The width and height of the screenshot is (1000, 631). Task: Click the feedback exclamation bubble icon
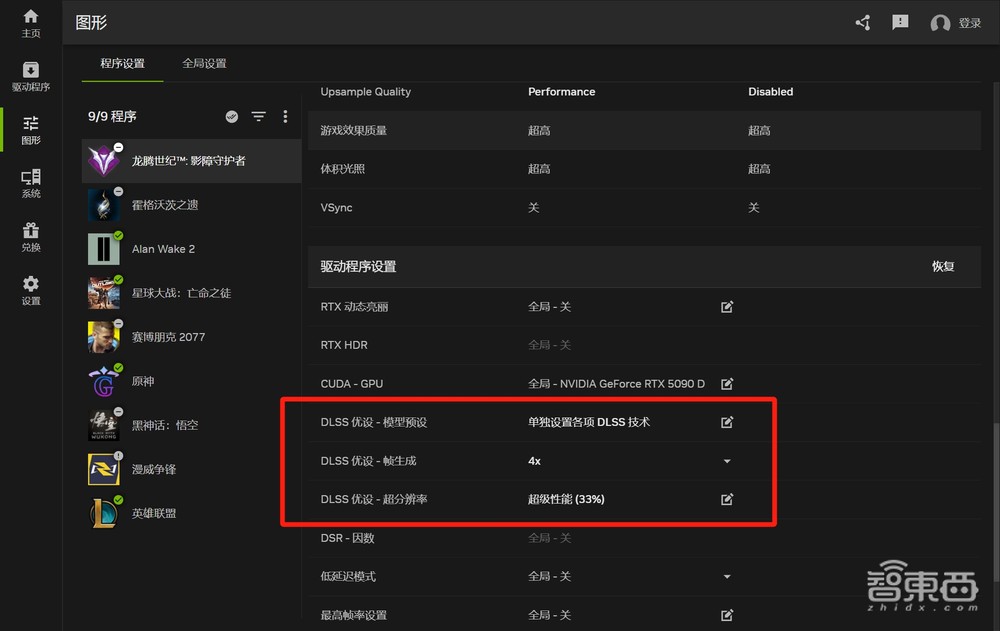pos(900,22)
